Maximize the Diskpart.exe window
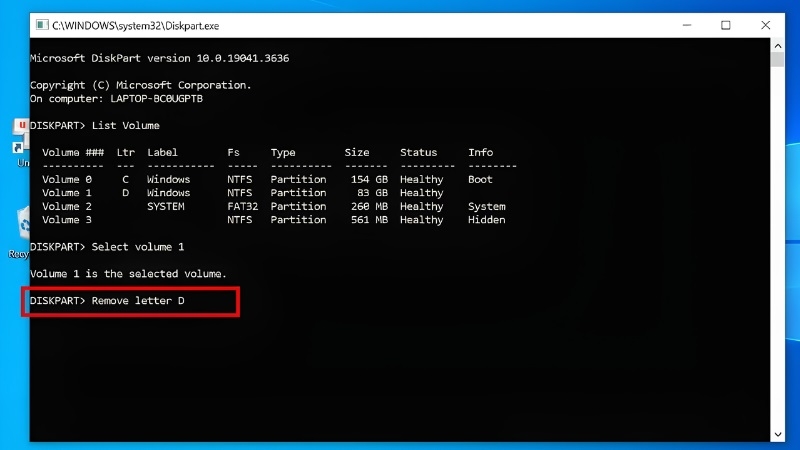The width and height of the screenshot is (800, 450). (x=726, y=25)
